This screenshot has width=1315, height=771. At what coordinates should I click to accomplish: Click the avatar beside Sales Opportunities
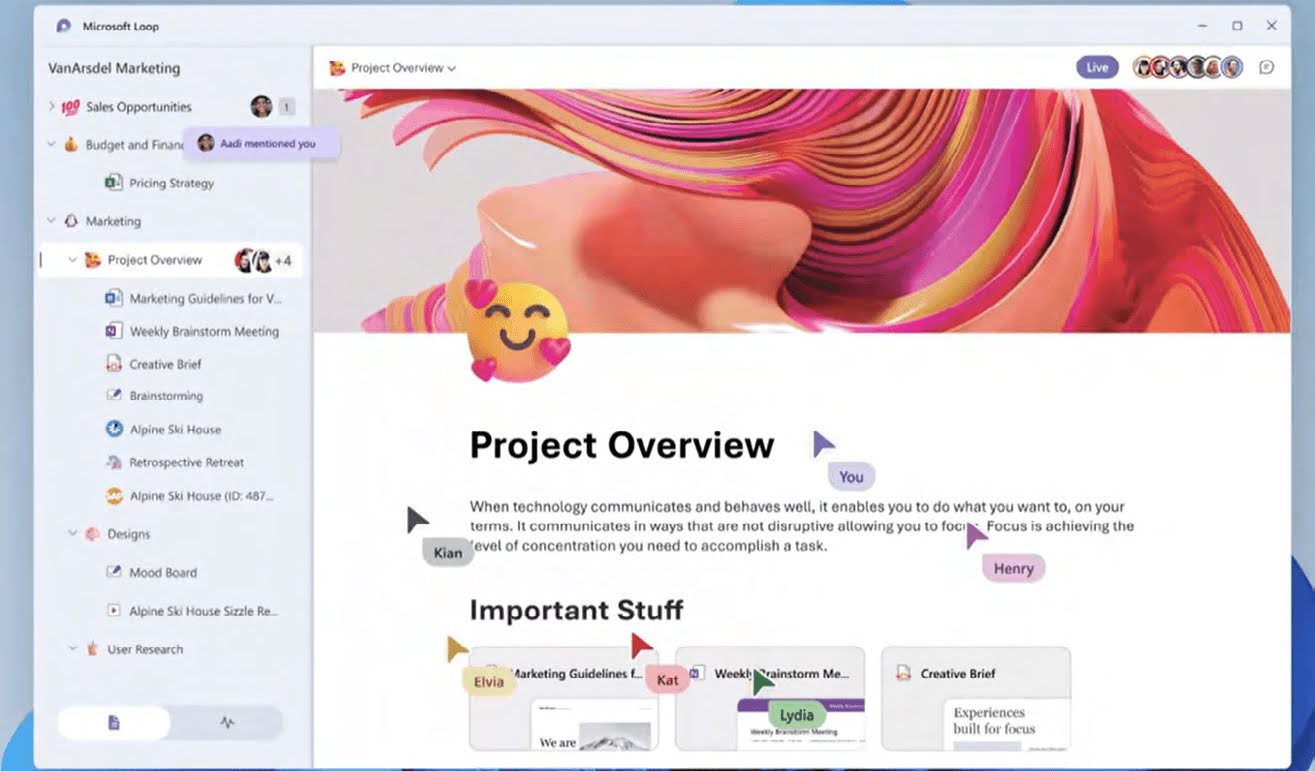pos(261,106)
